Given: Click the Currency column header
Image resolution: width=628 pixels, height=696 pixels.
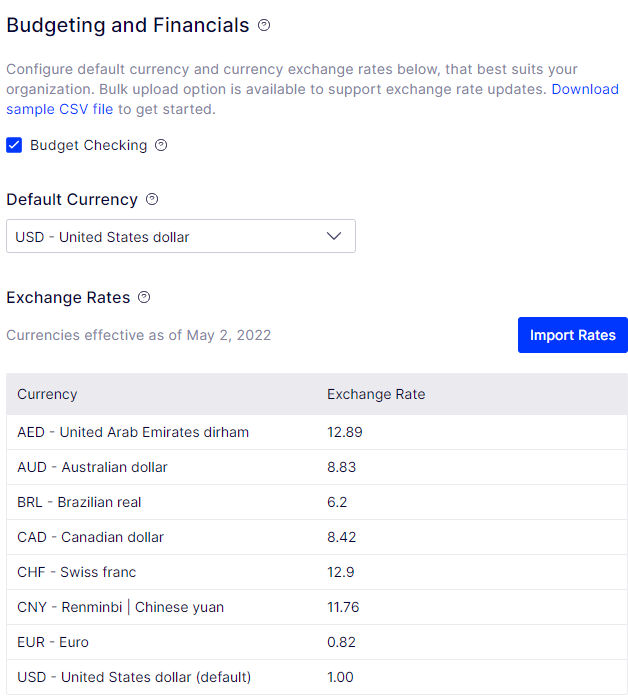Looking at the screenshot, I should pos(47,394).
